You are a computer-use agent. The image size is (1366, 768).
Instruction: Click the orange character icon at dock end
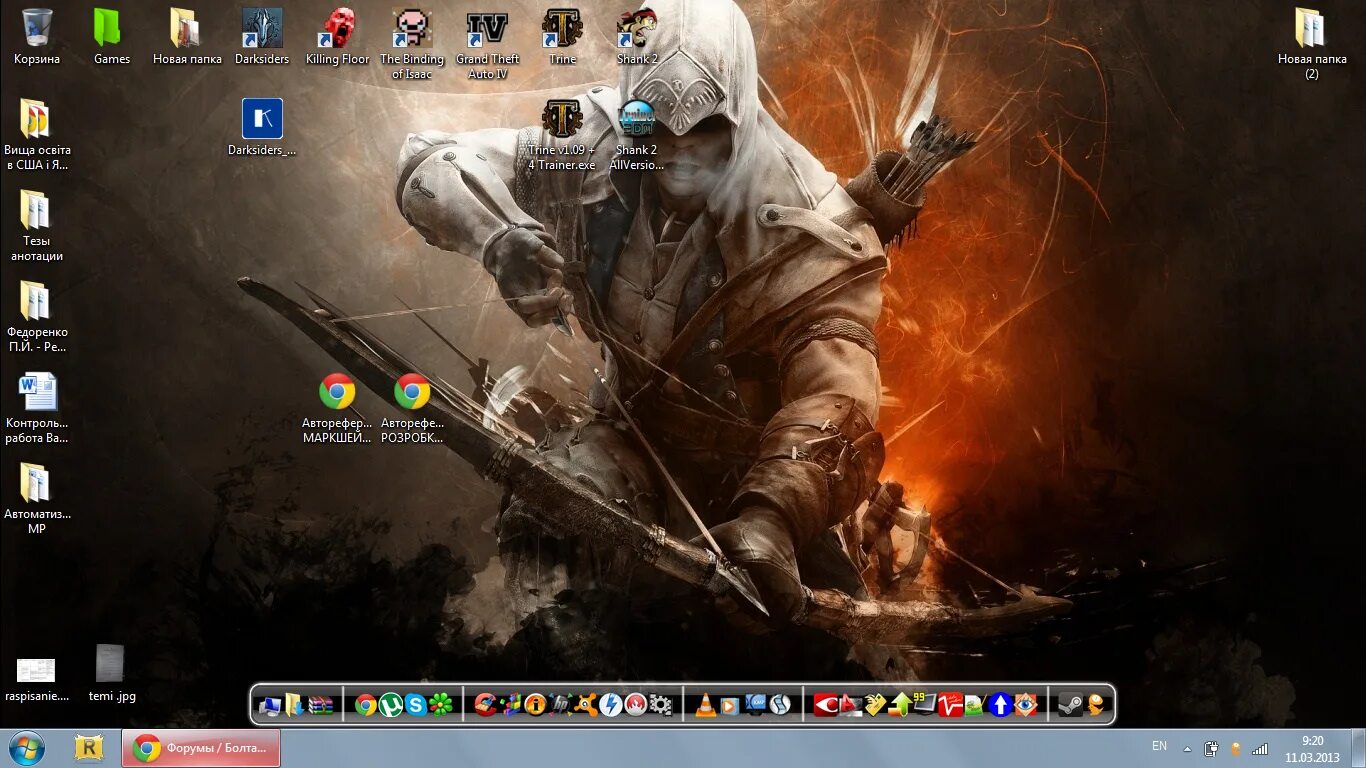1095,705
